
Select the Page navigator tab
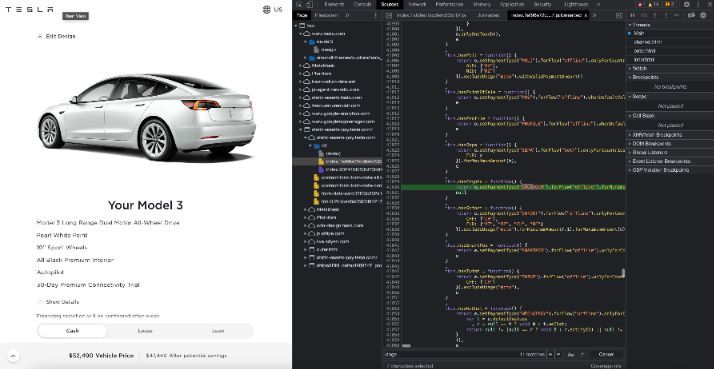301,15
